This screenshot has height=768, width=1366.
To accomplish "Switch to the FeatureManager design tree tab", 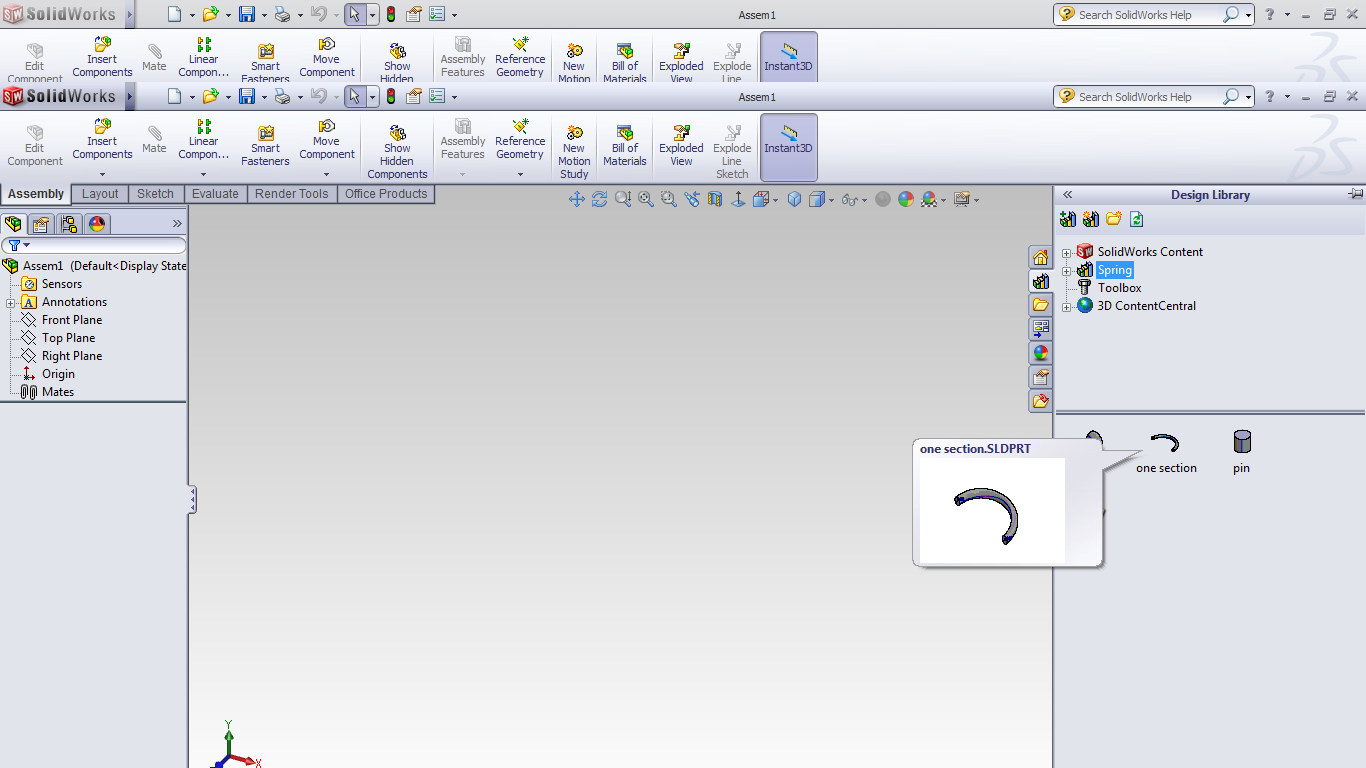I will (13, 224).
